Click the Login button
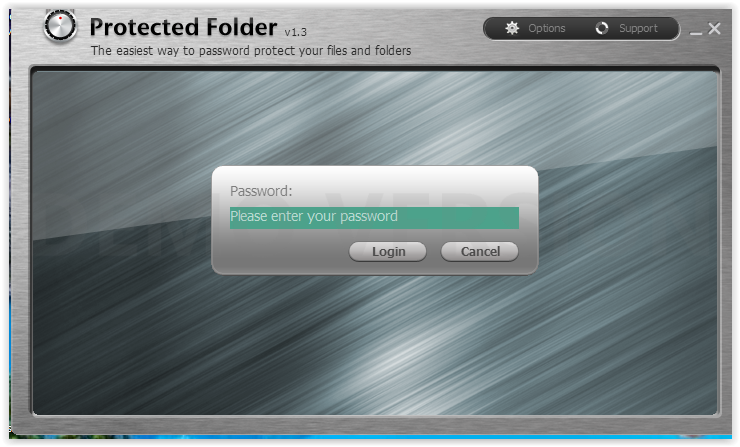 click(x=388, y=252)
